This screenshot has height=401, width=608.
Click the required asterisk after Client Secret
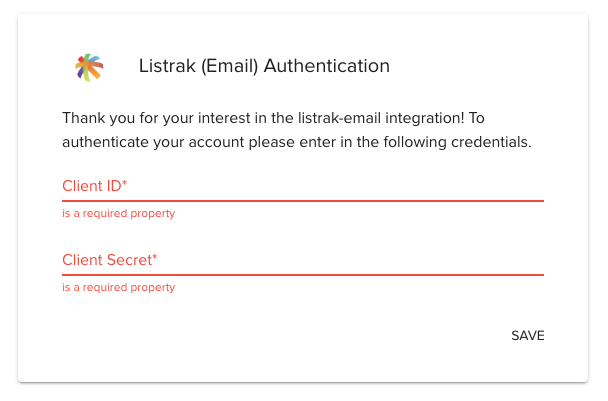[x=155, y=259]
